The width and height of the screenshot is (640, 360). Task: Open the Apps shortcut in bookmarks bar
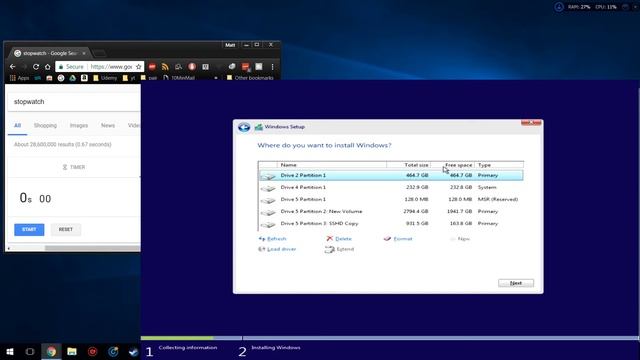(x=19, y=78)
